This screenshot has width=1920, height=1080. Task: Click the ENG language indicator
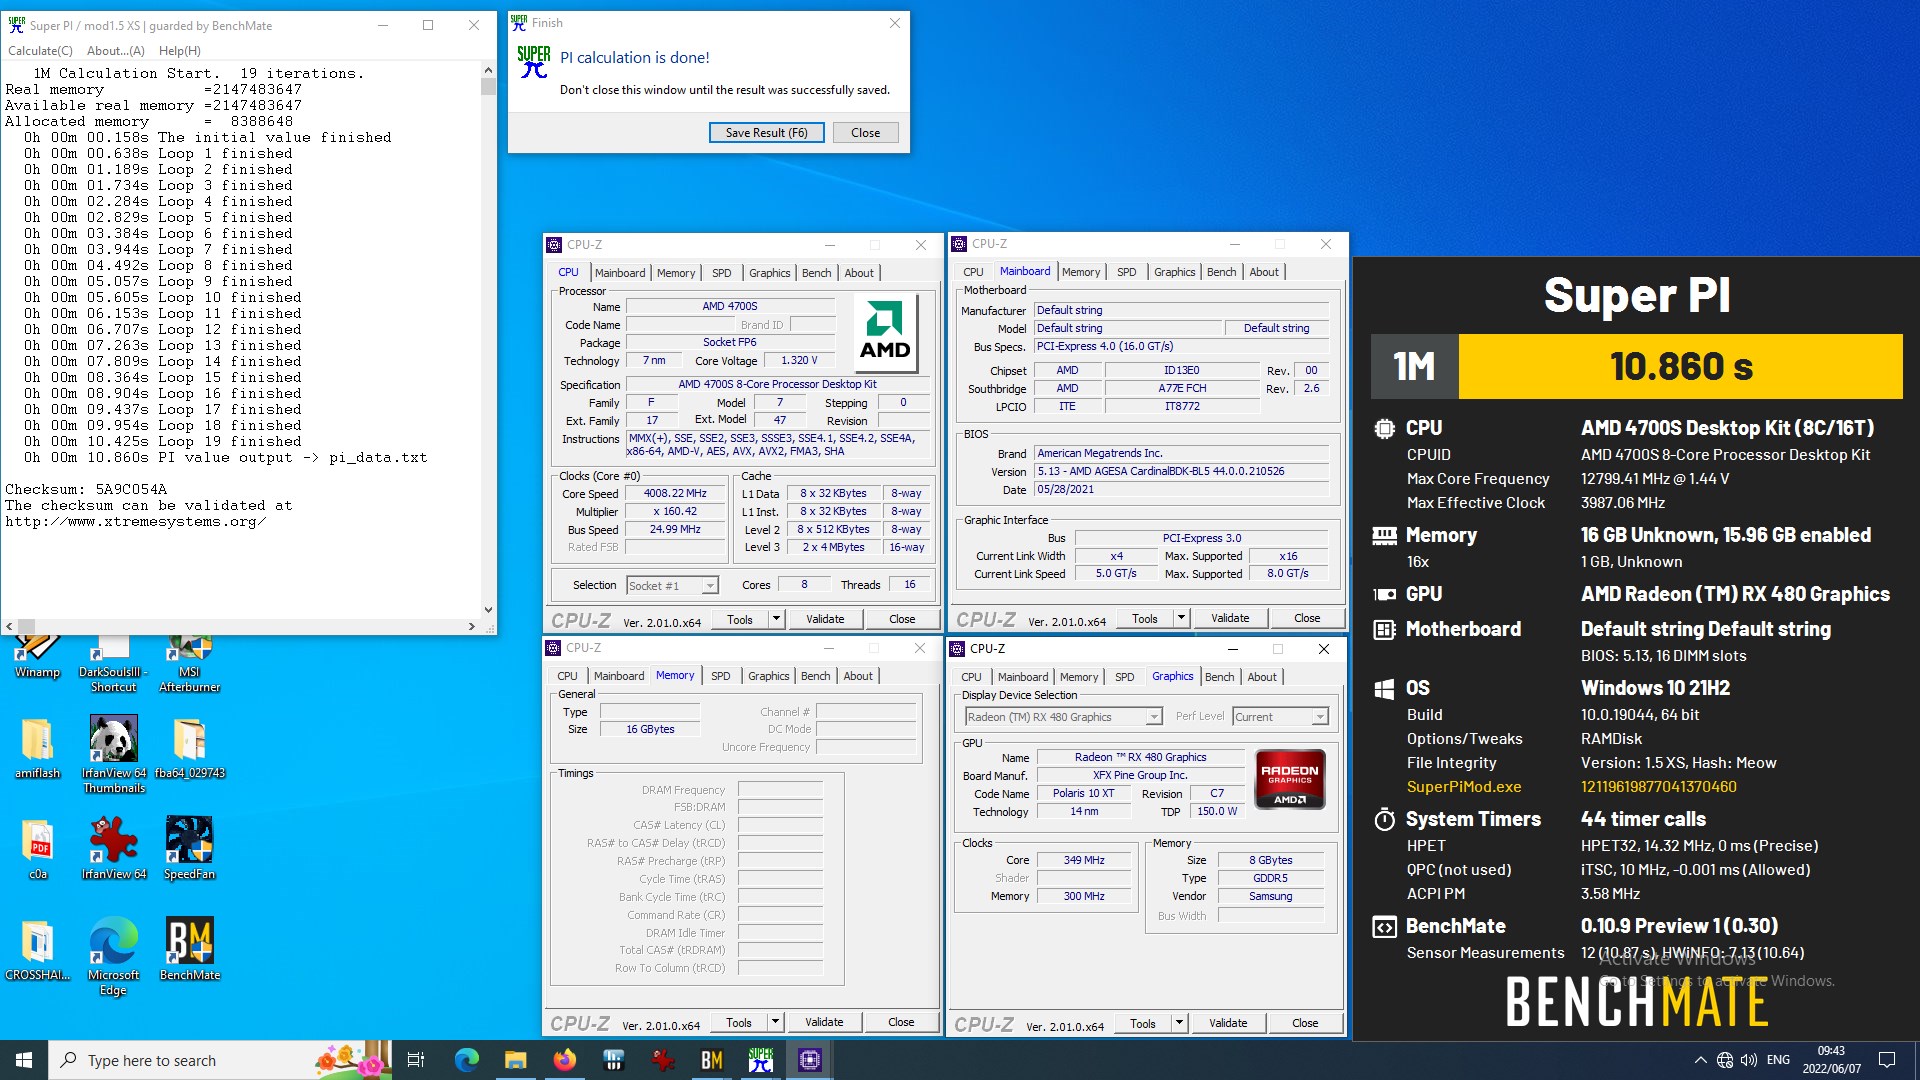pos(1778,1060)
